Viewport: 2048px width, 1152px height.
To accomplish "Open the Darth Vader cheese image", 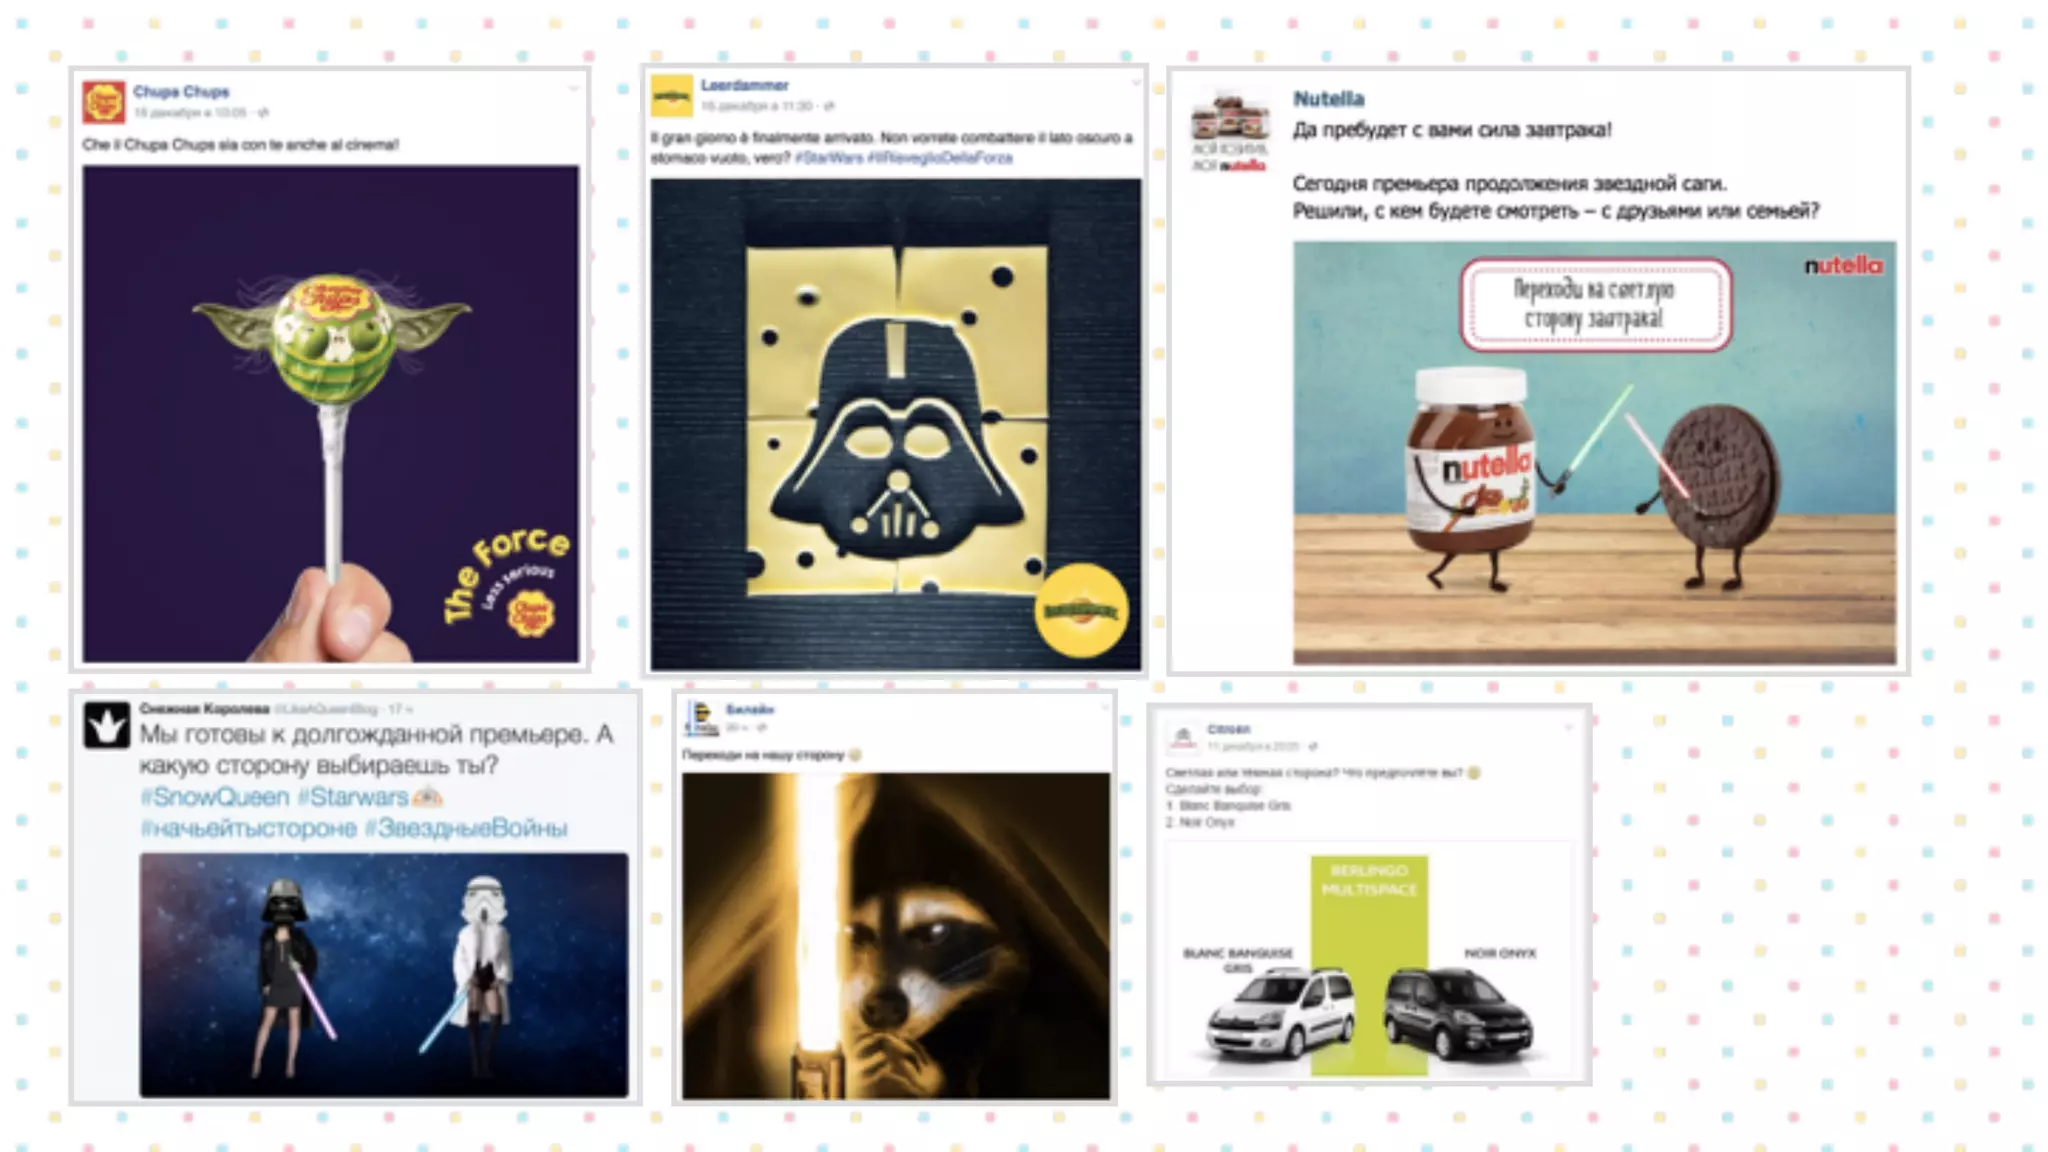I will (895, 424).
